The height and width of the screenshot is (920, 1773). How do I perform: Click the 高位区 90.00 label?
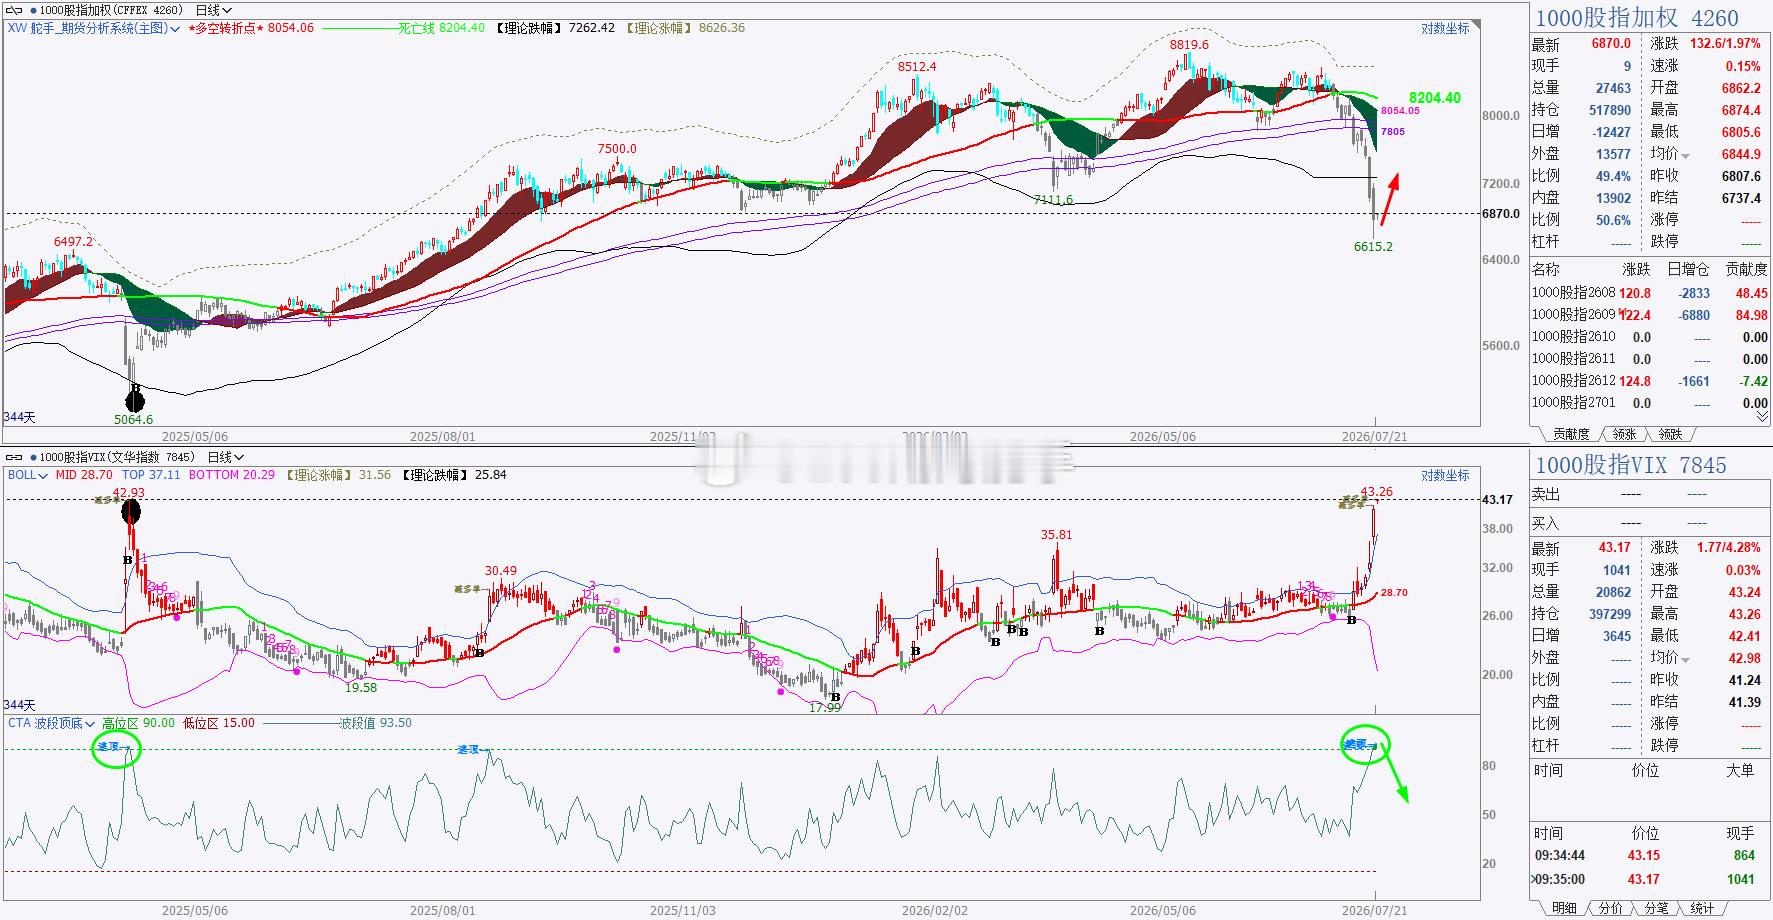138,724
